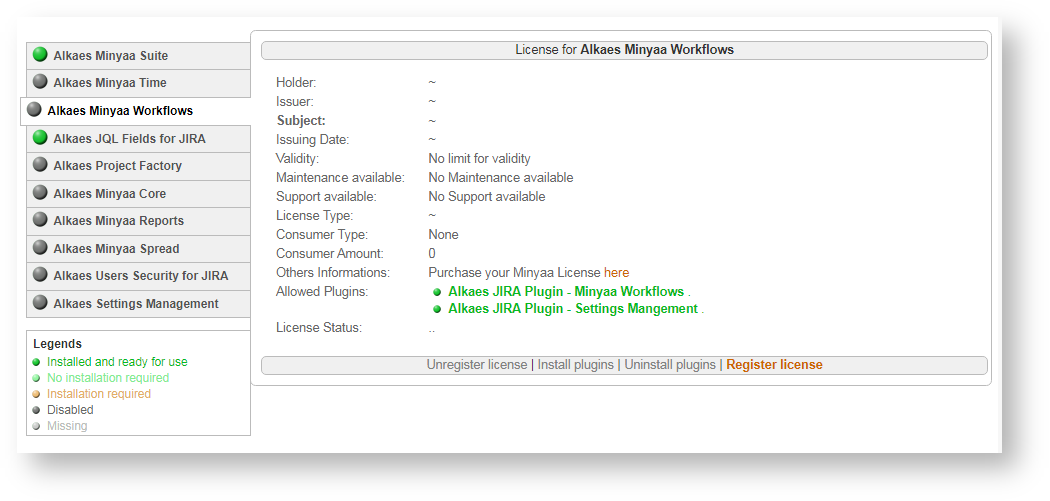
Task: Click legend dot for Installed and ready
Action: (x=37, y=362)
